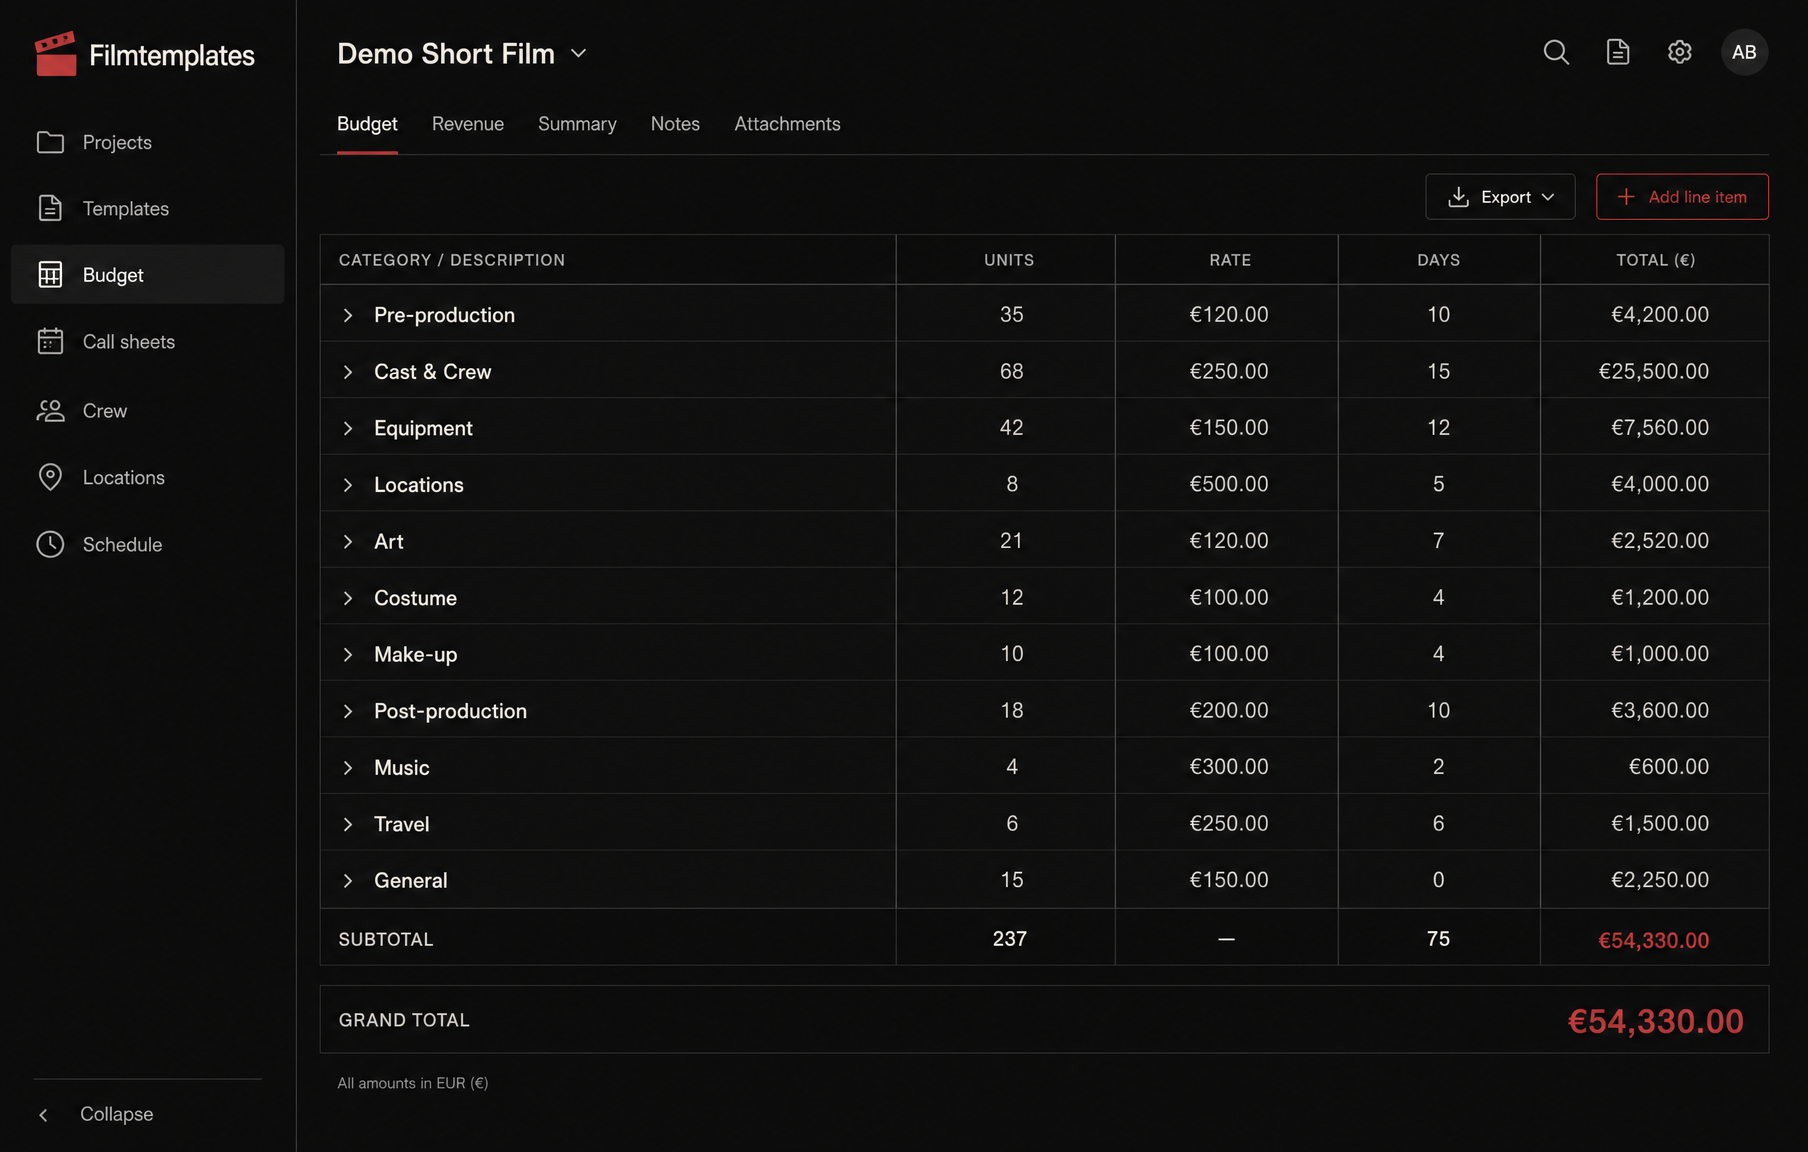Expand the Costume row
Image resolution: width=1808 pixels, height=1152 pixels.
[x=348, y=598]
